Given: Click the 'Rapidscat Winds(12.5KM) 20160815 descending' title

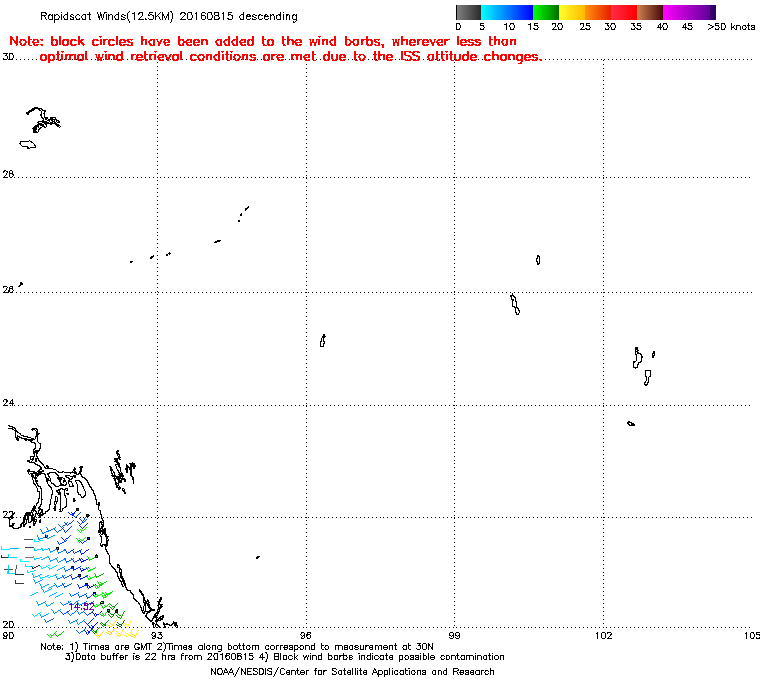Looking at the screenshot, I should 169,16.
